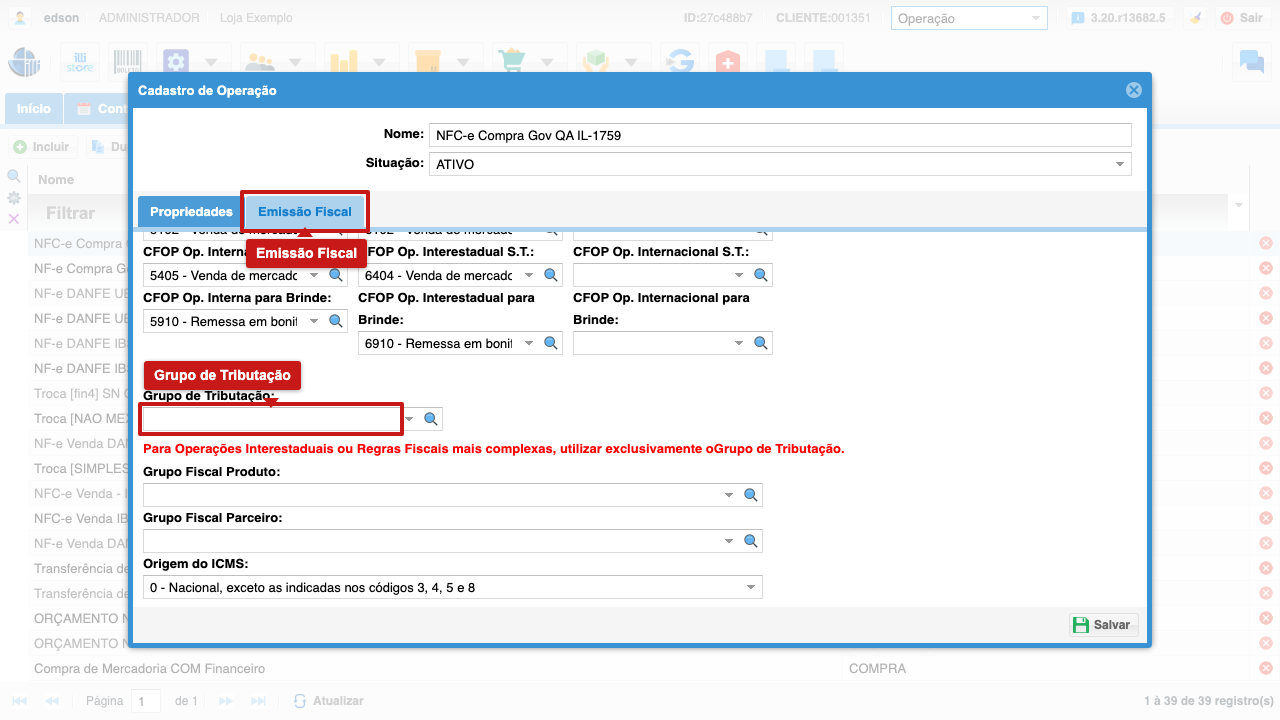The width and height of the screenshot is (1280, 720).
Task: Click the store icon in the main toolbar
Action: click(79, 62)
